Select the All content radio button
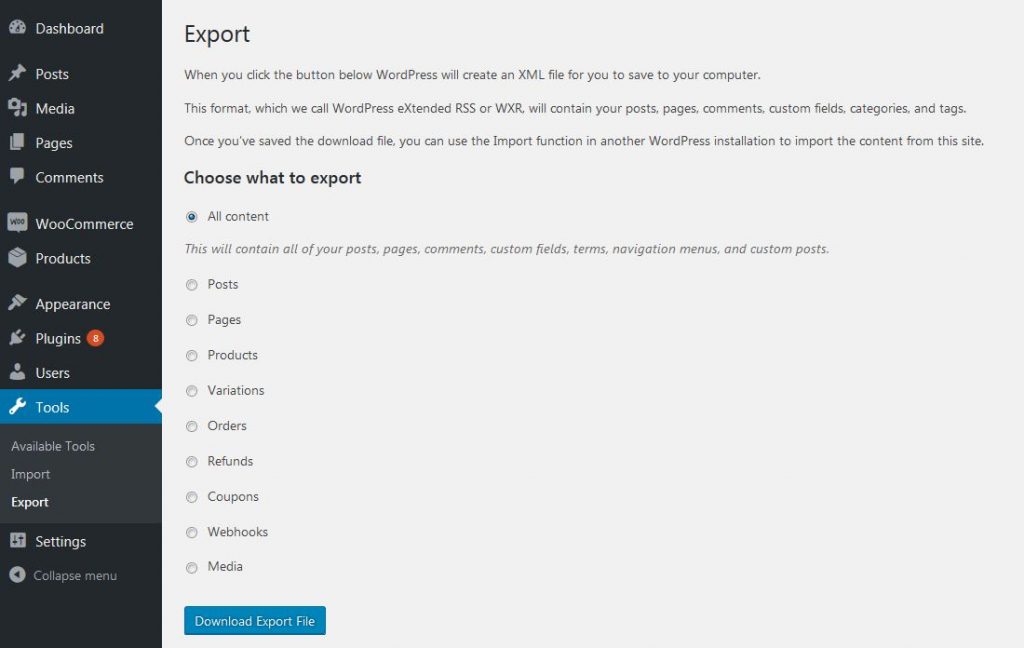The width and height of the screenshot is (1024, 648). 191,217
